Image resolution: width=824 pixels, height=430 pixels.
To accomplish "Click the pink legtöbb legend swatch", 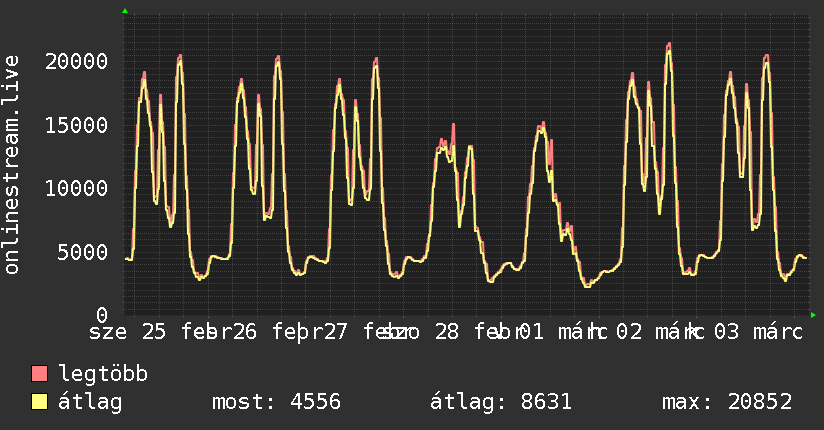I will [39, 373].
